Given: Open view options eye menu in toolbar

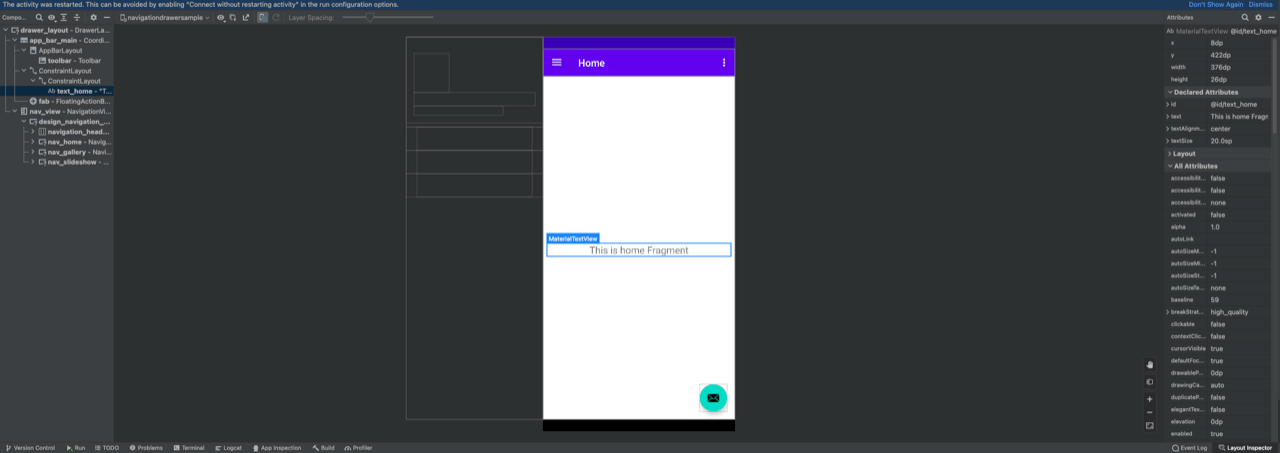Looking at the screenshot, I should (221, 18).
